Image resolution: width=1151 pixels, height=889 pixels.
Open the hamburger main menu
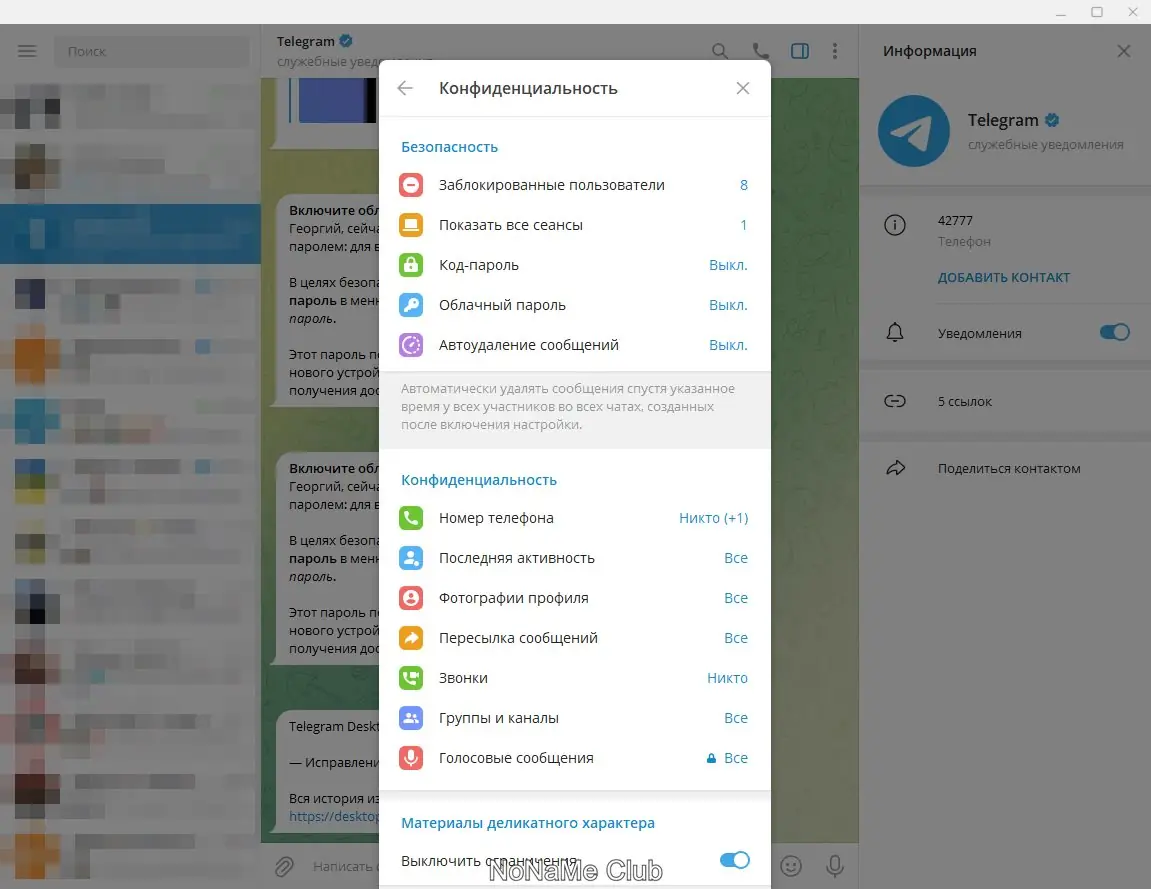pos(27,51)
